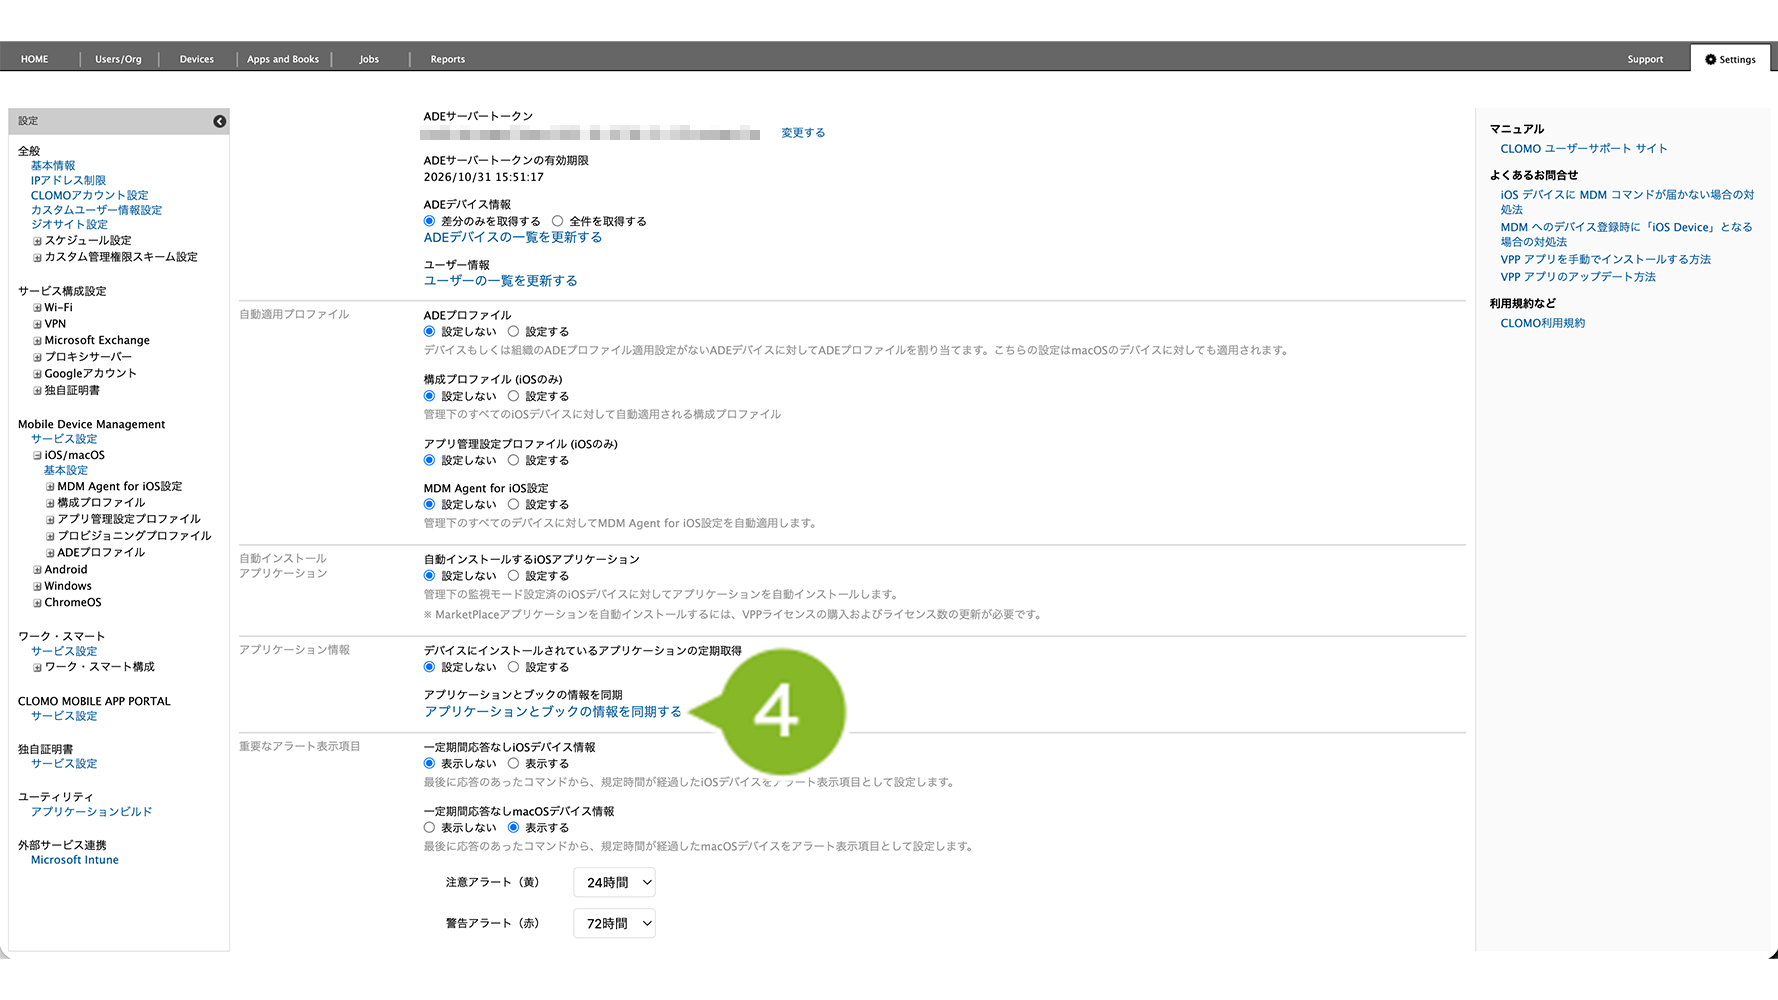1778x1000 pixels.
Task: Expand the スケジュール設定 node
Action: [x=37, y=241]
